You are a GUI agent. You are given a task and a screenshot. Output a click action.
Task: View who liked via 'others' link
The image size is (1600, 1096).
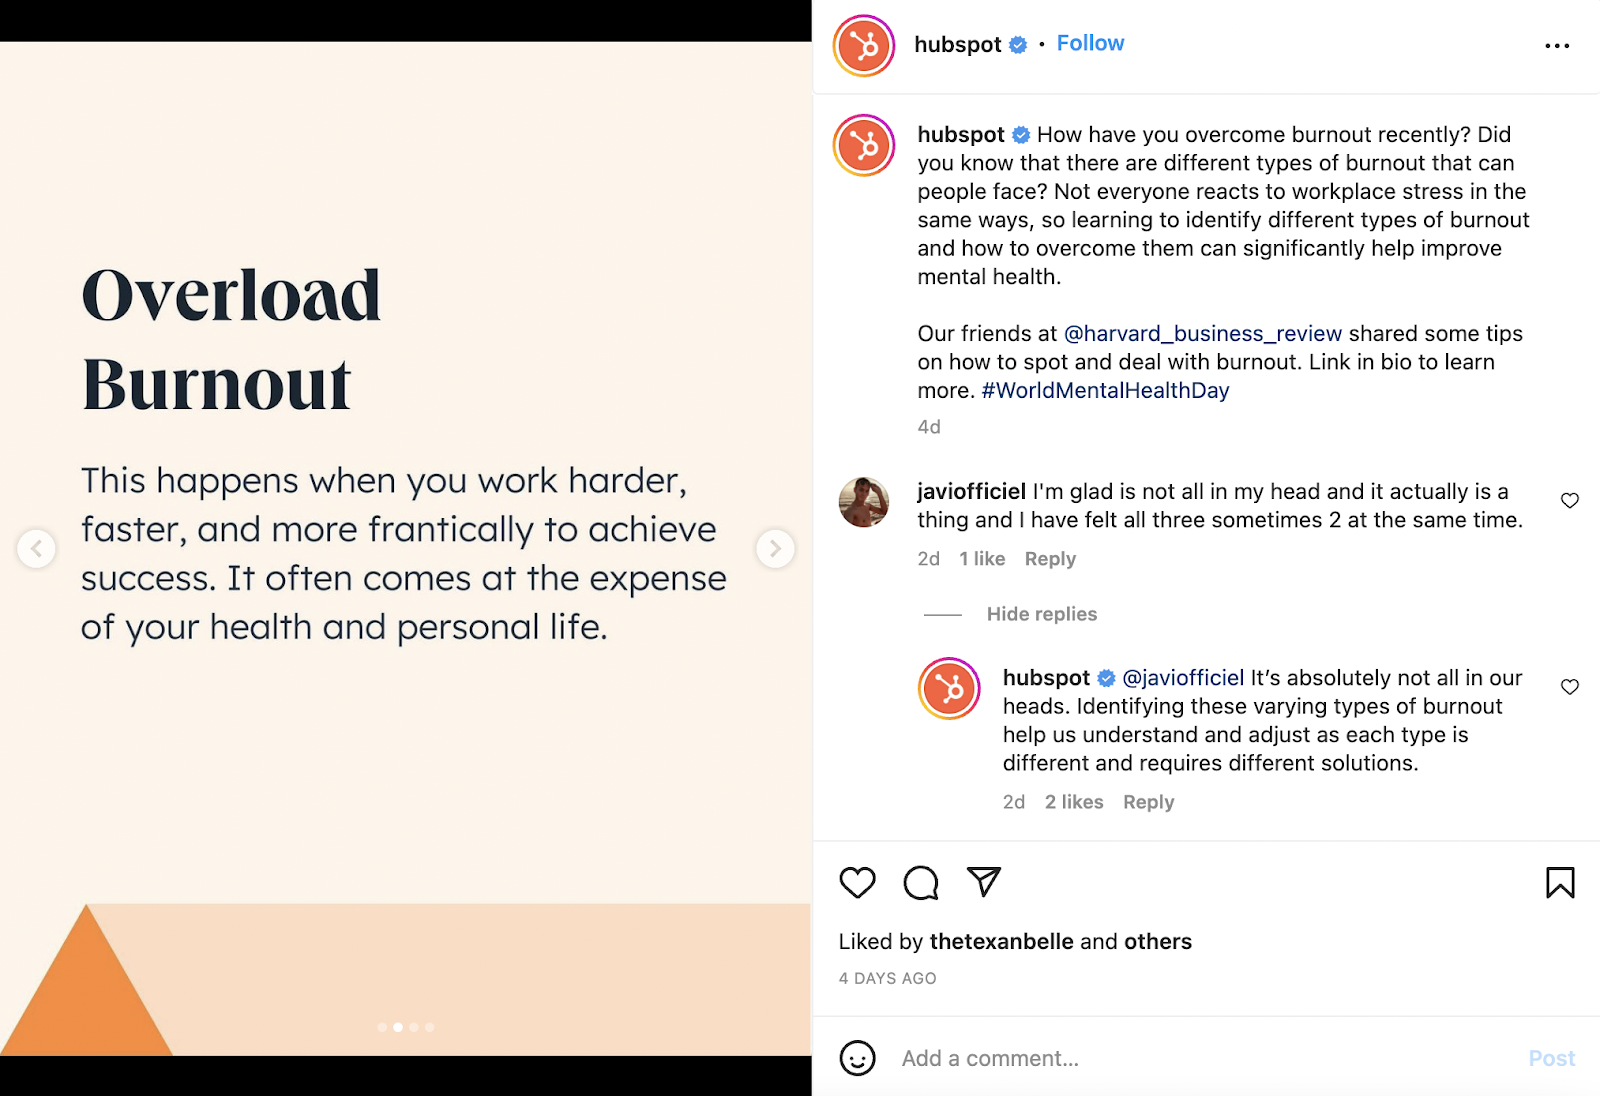[x=1158, y=941]
